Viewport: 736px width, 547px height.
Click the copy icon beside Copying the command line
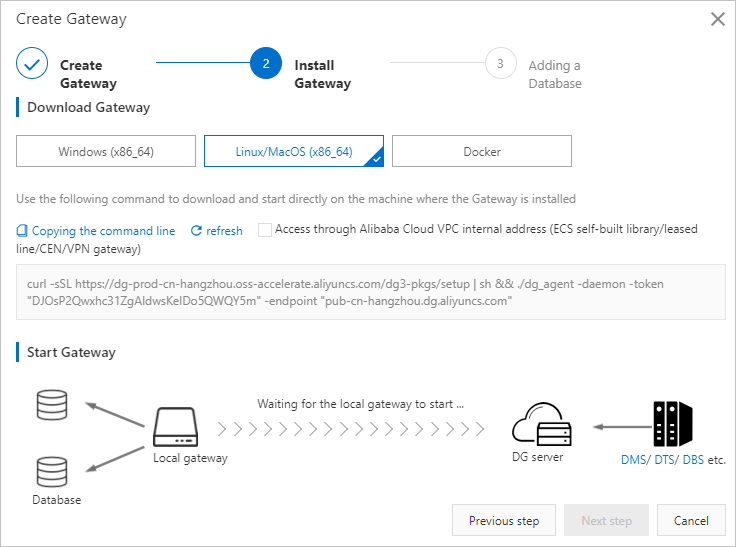pos(22,231)
